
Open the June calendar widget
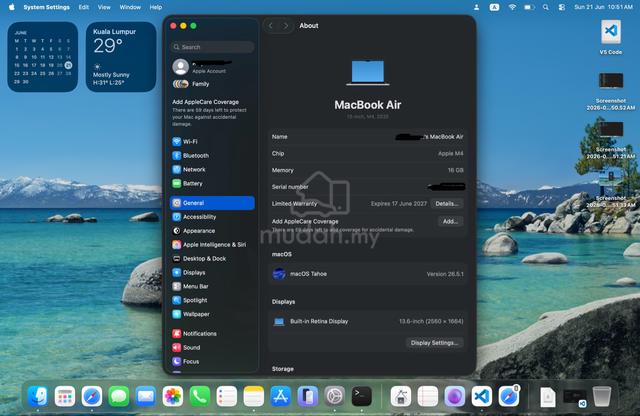pyautogui.click(x=42, y=57)
